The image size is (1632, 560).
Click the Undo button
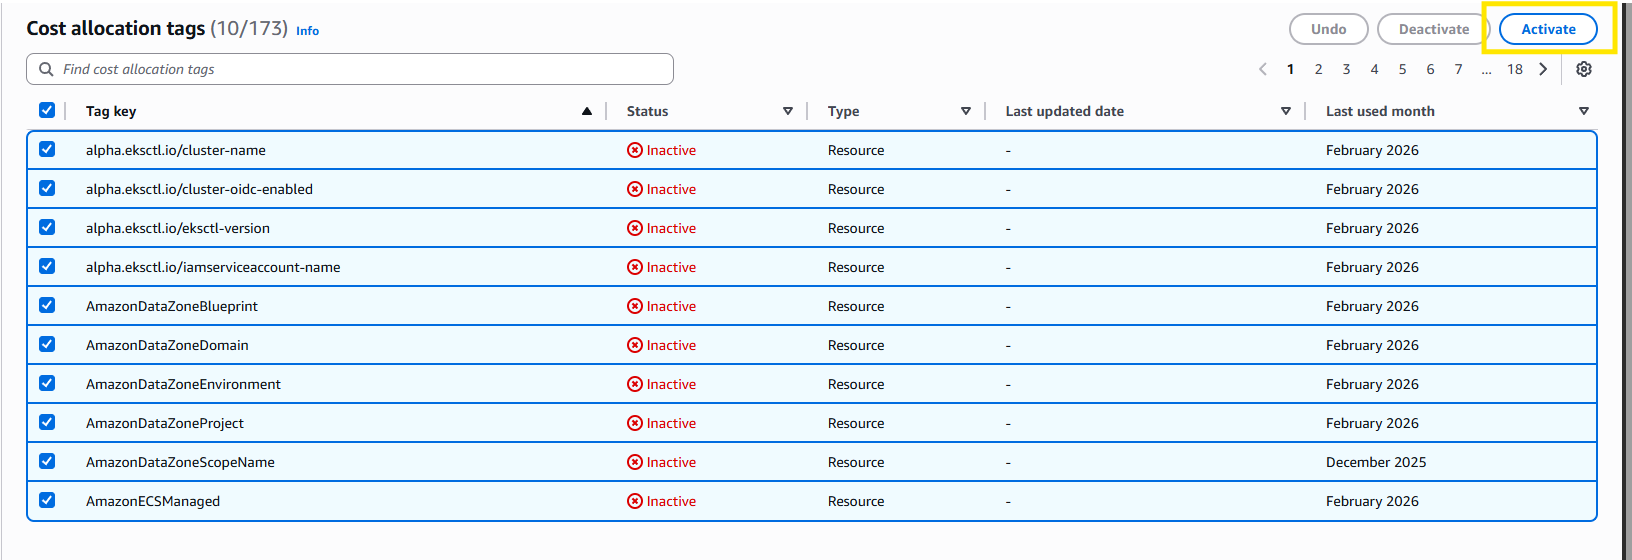pyautogui.click(x=1329, y=29)
